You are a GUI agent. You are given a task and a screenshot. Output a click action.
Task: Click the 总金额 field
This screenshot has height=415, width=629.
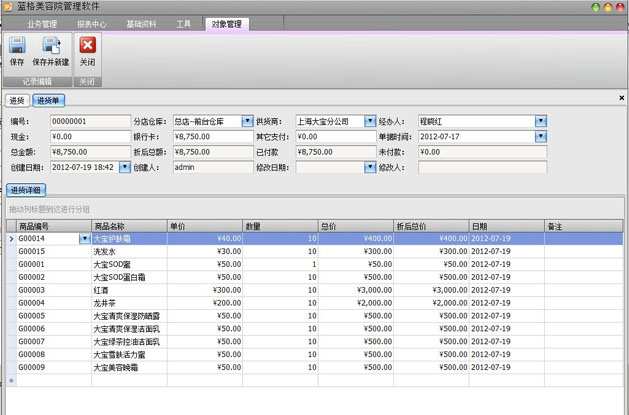[90, 152]
